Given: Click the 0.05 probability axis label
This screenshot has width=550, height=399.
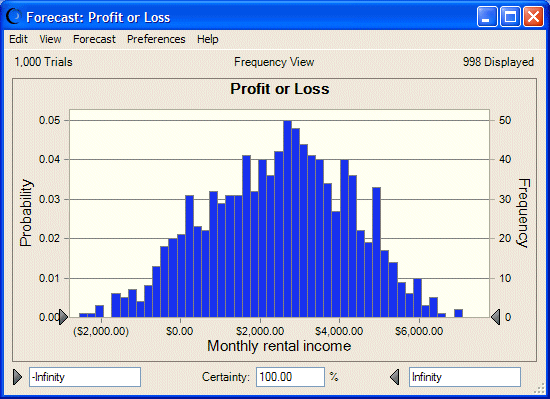Looking at the screenshot, I should (x=49, y=120).
